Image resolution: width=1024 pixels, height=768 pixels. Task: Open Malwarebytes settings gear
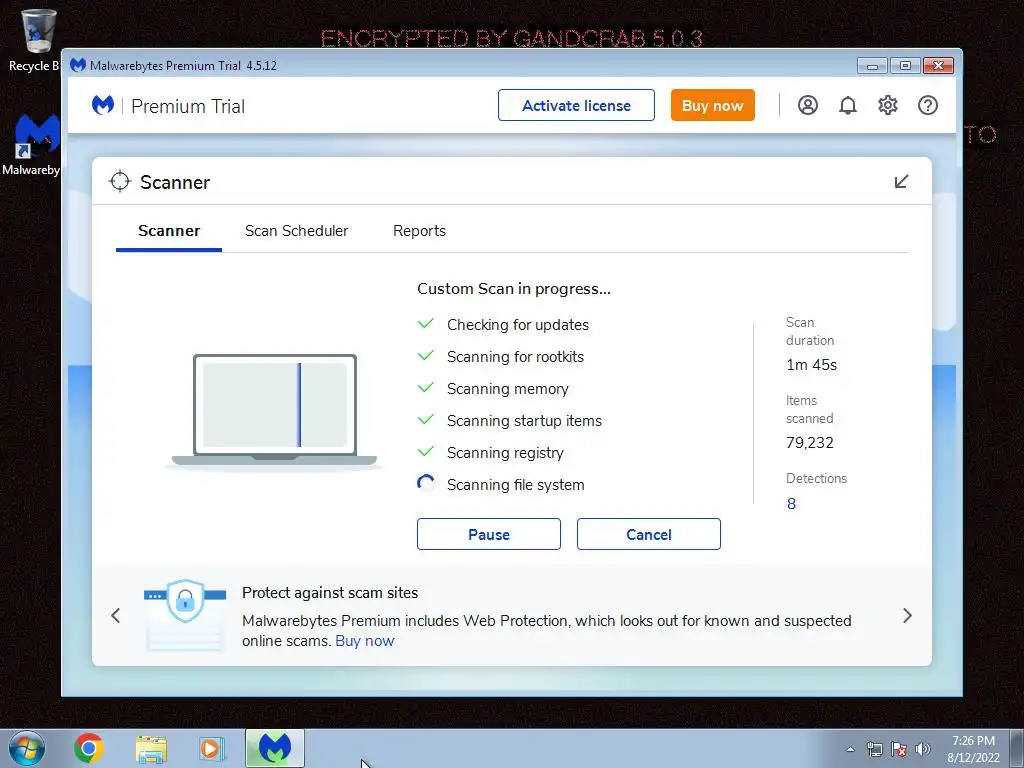[x=888, y=105]
